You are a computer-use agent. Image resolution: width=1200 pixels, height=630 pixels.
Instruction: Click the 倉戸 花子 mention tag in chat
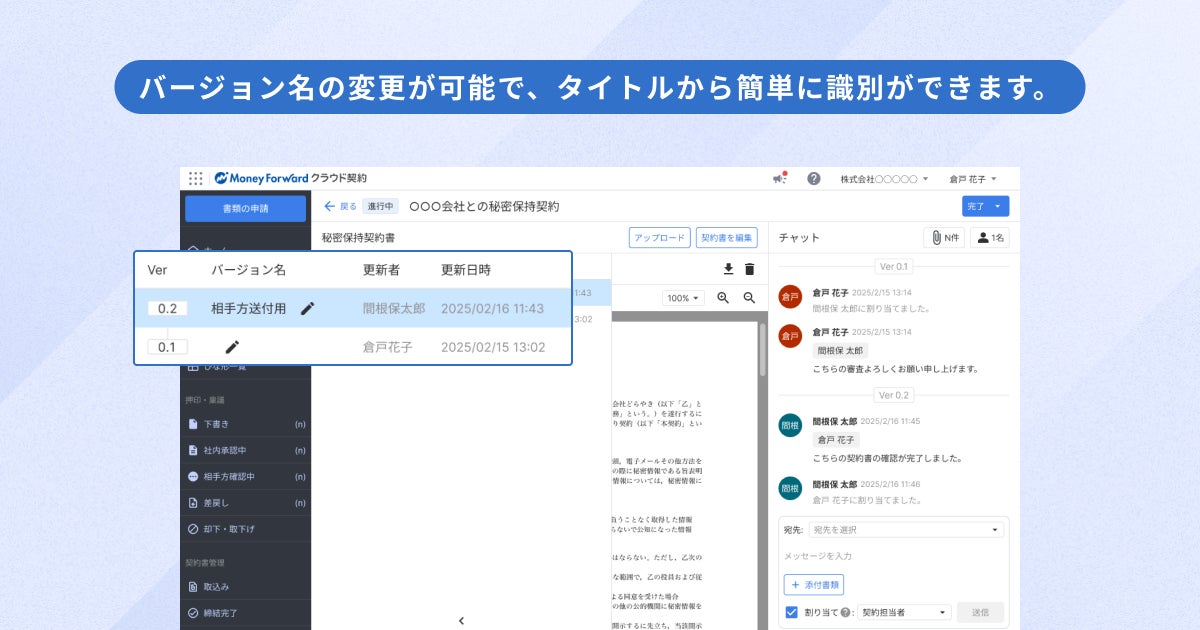coord(836,440)
